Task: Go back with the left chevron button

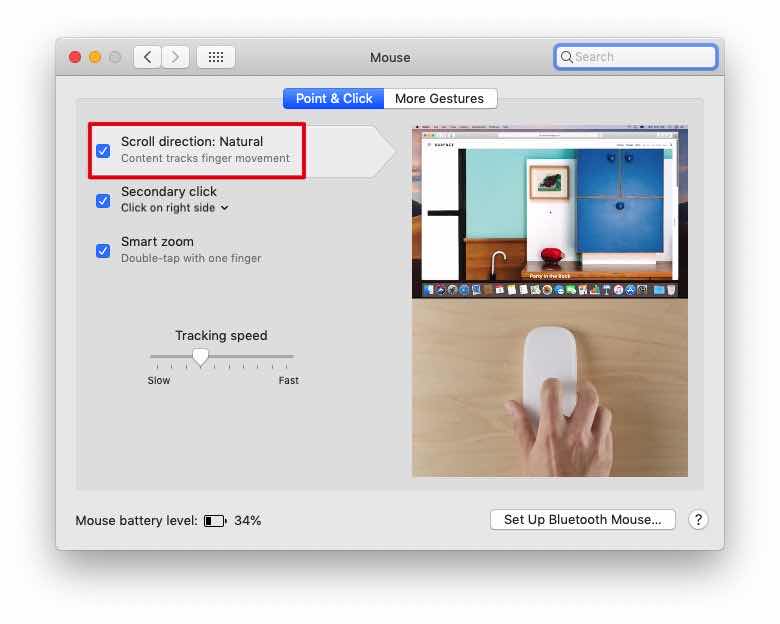Action: click(147, 57)
